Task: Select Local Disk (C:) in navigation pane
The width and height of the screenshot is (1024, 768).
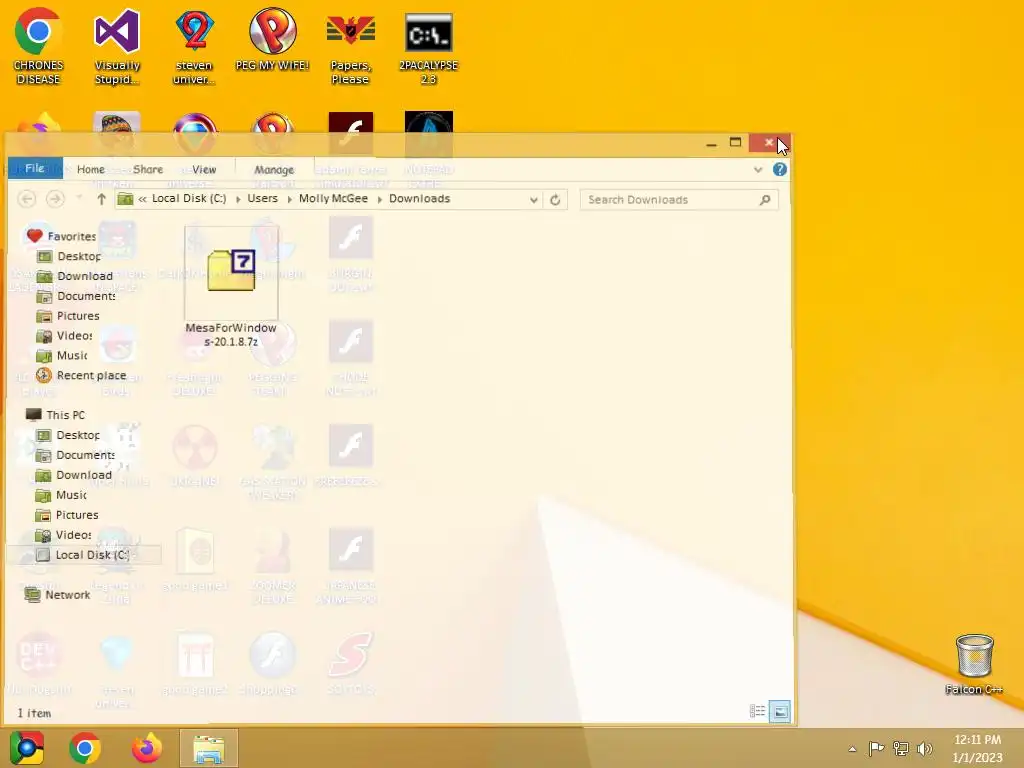Action: [83, 554]
